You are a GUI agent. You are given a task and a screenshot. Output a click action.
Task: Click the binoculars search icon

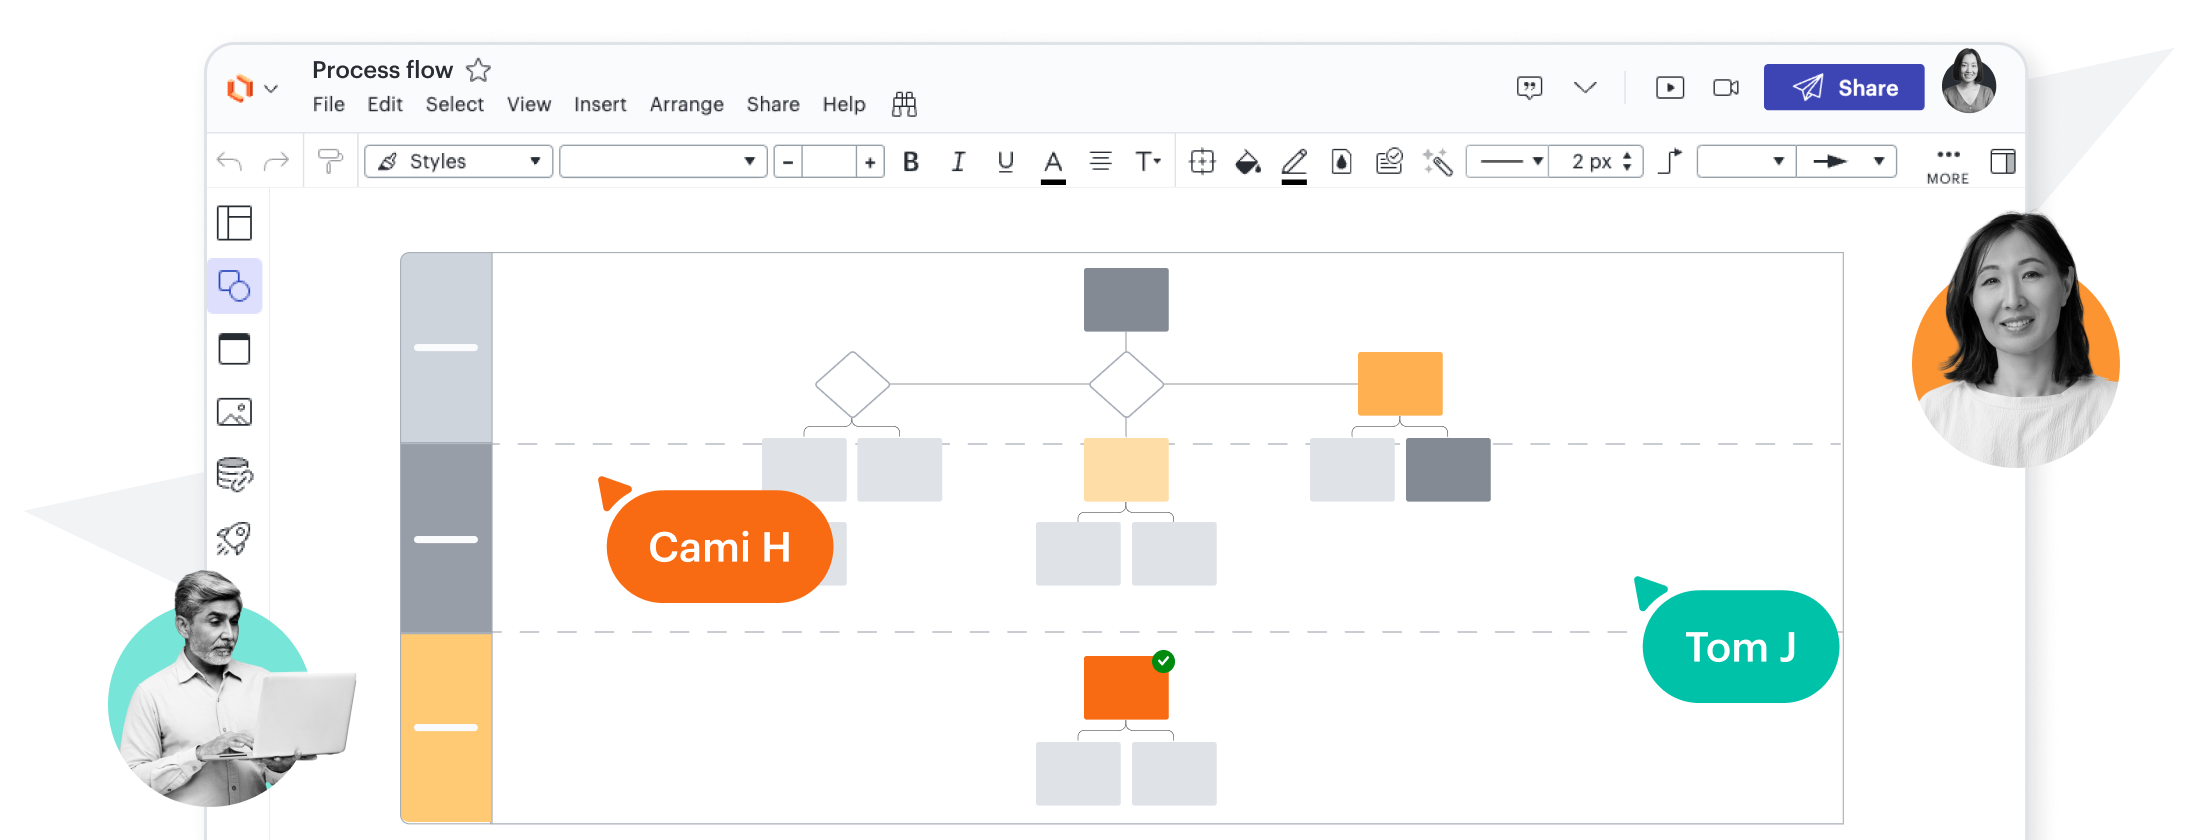[x=904, y=105]
